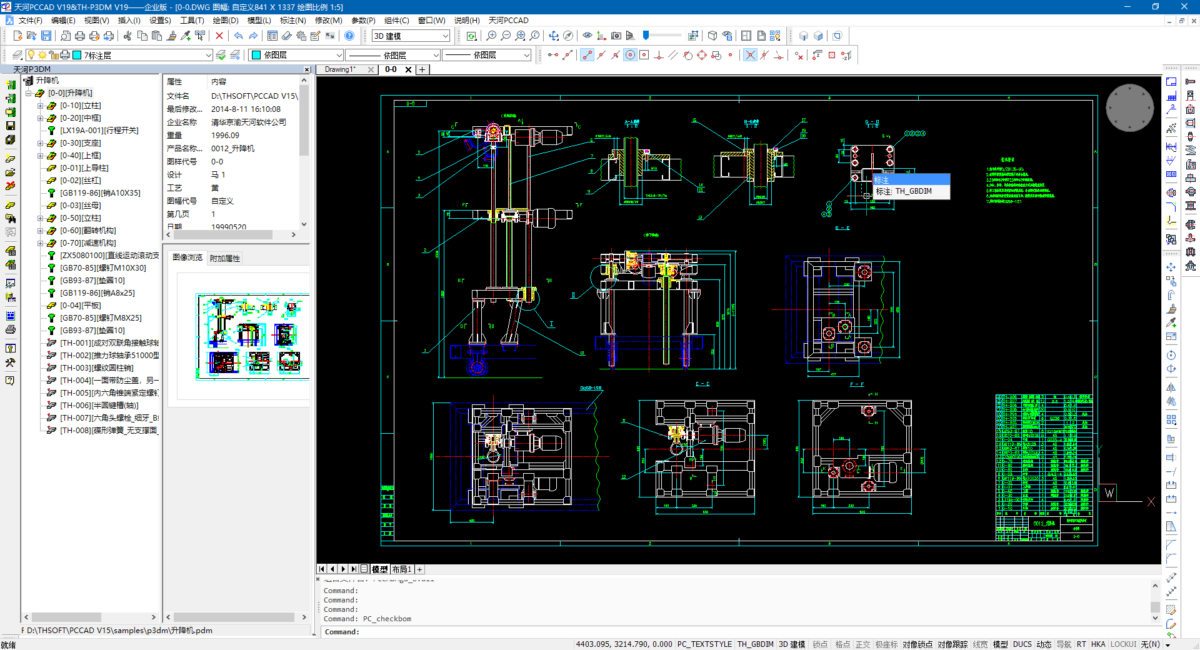Open the 3D 建模 workspace dropdown
Viewport: 1200px width, 650px height.
(x=411, y=35)
